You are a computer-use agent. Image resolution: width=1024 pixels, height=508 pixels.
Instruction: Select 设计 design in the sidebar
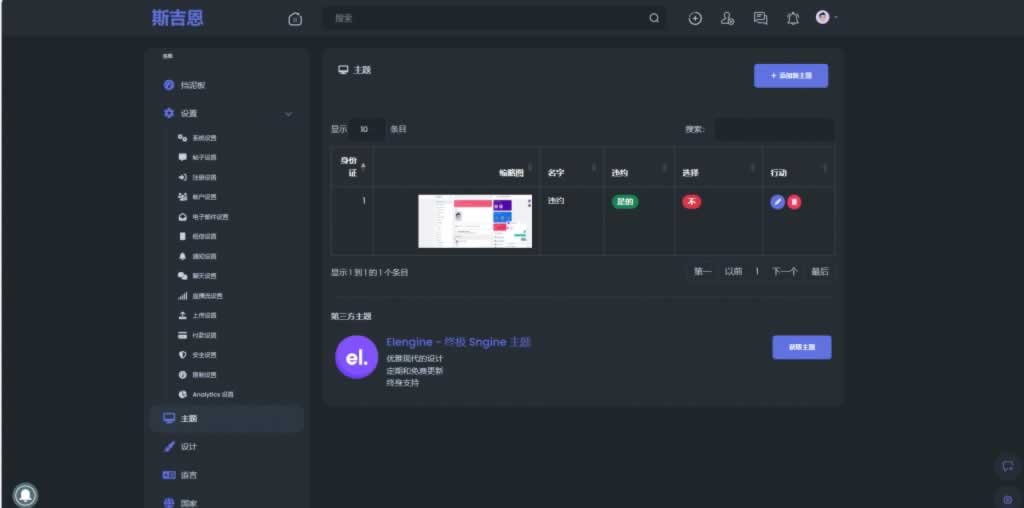point(188,447)
